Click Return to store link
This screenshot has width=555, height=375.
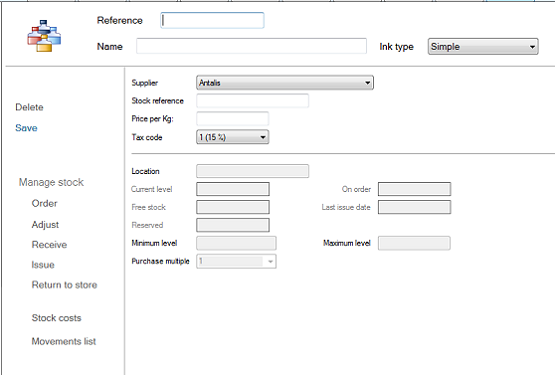click(x=64, y=285)
